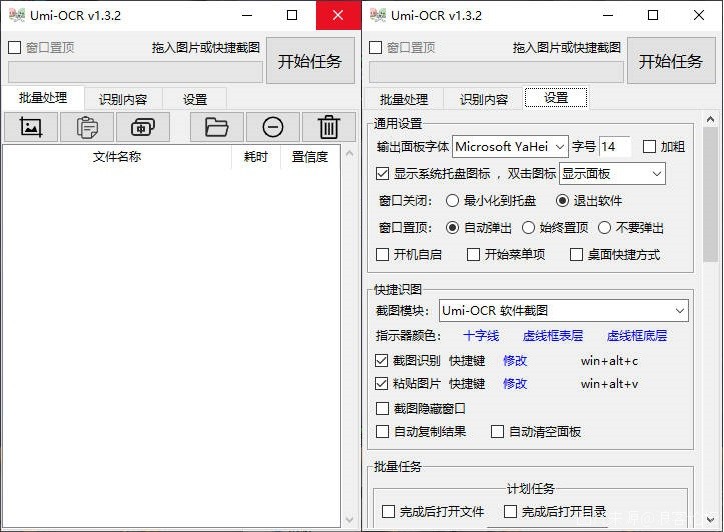724x532 pixels.
Task: Switch to 批量处理 tab in left window
Action: (43, 98)
